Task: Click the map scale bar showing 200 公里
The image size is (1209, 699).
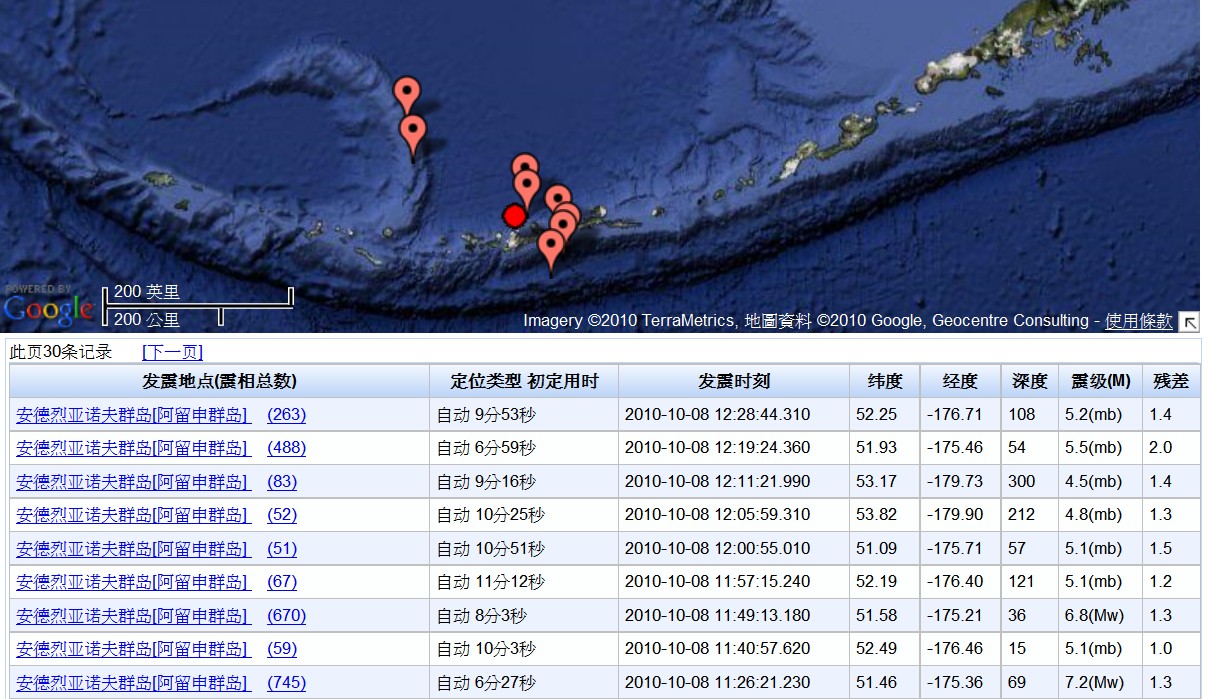Action: click(x=160, y=320)
